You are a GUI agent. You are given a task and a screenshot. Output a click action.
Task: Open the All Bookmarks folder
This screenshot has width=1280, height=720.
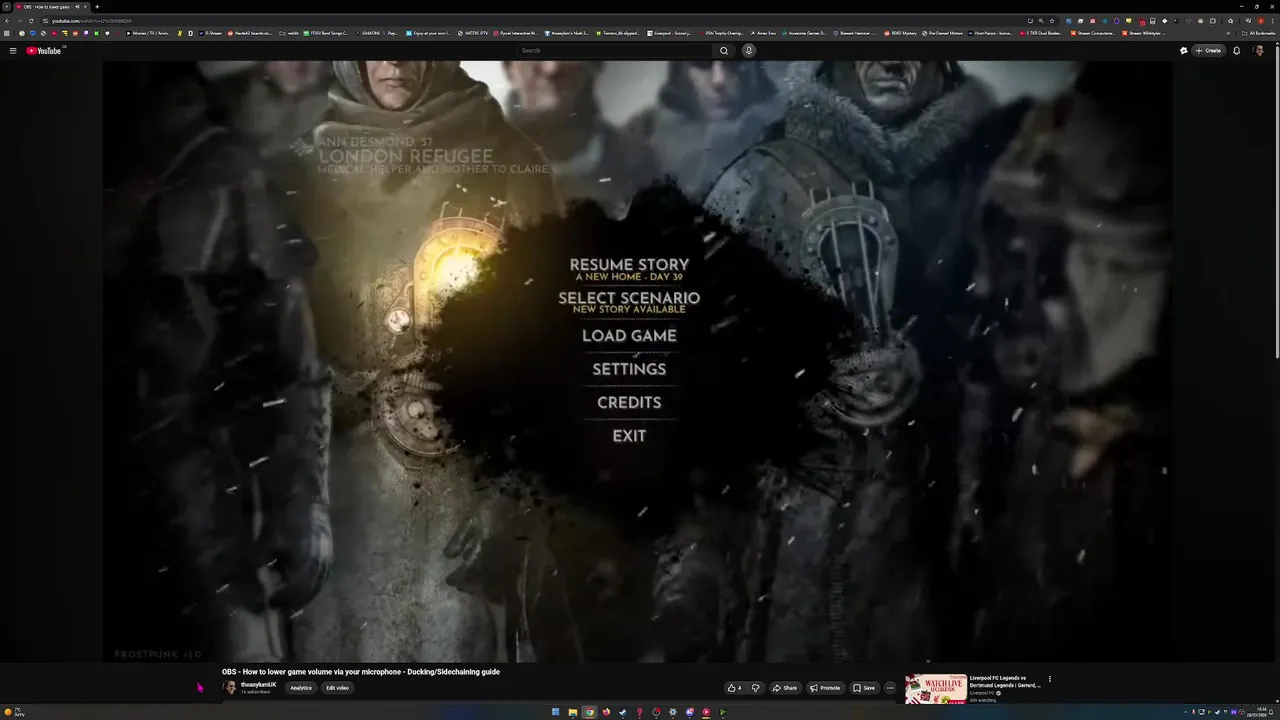point(1259,33)
